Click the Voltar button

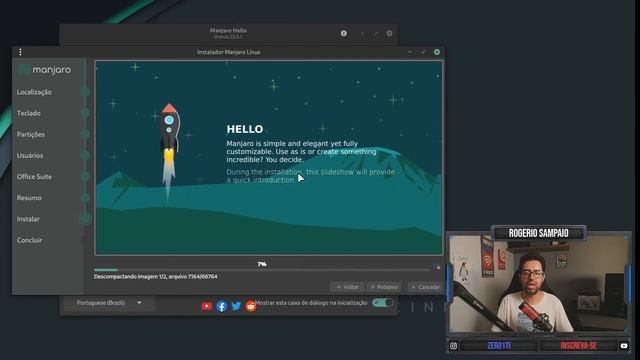click(x=347, y=287)
